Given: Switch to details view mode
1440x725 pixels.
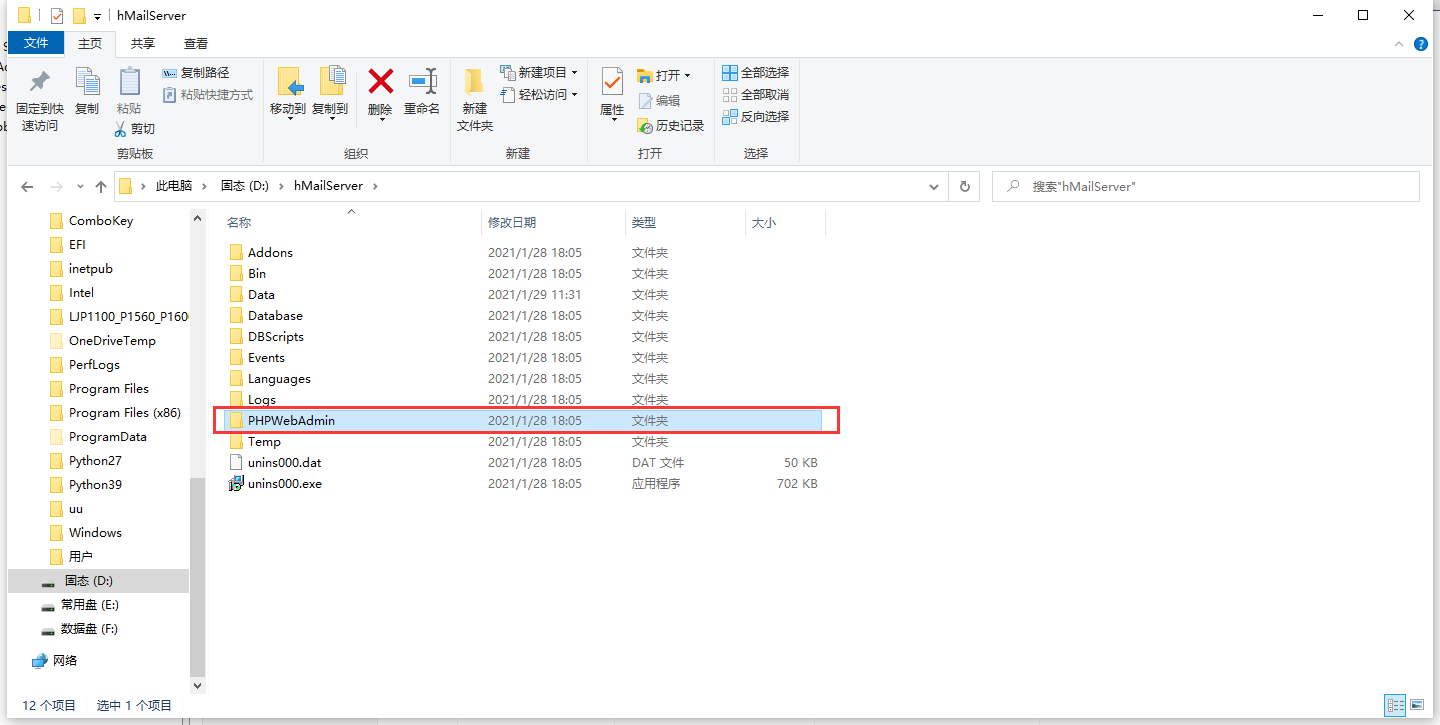Looking at the screenshot, I should [x=1395, y=706].
